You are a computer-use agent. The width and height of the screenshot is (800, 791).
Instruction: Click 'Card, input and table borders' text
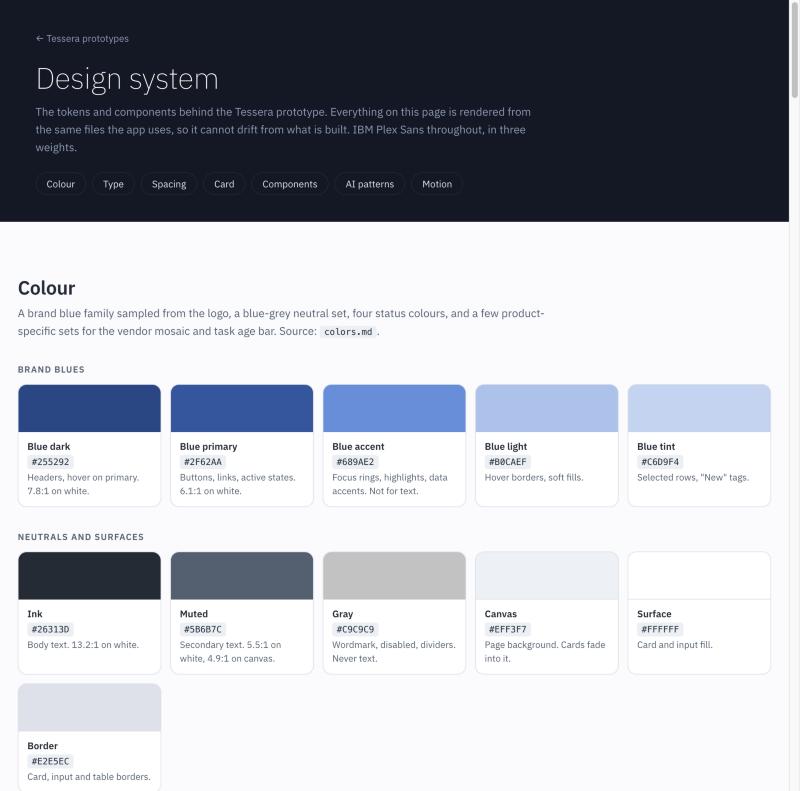89,777
